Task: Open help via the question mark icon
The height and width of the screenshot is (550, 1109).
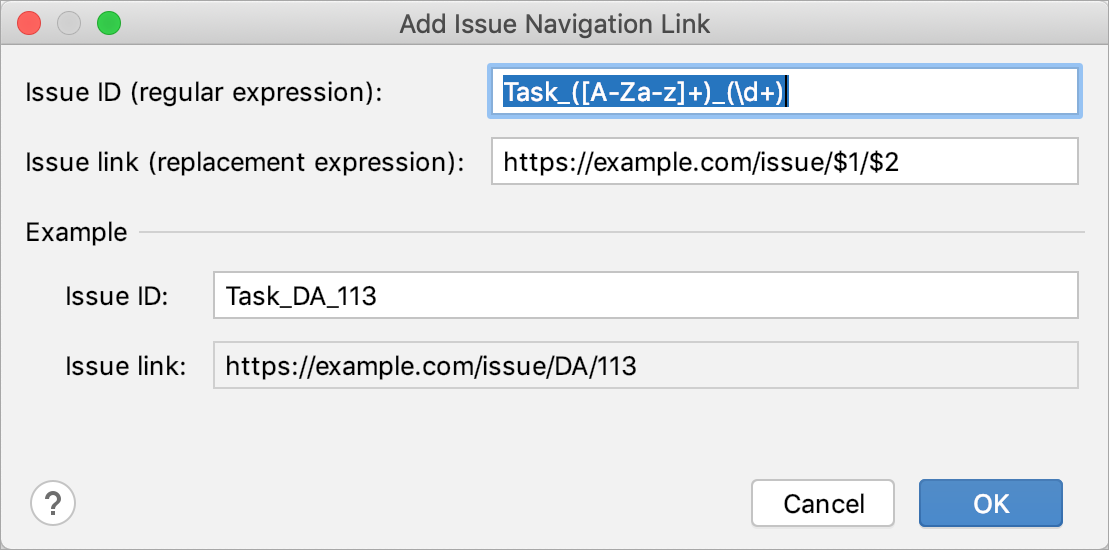Action: click(x=53, y=503)
